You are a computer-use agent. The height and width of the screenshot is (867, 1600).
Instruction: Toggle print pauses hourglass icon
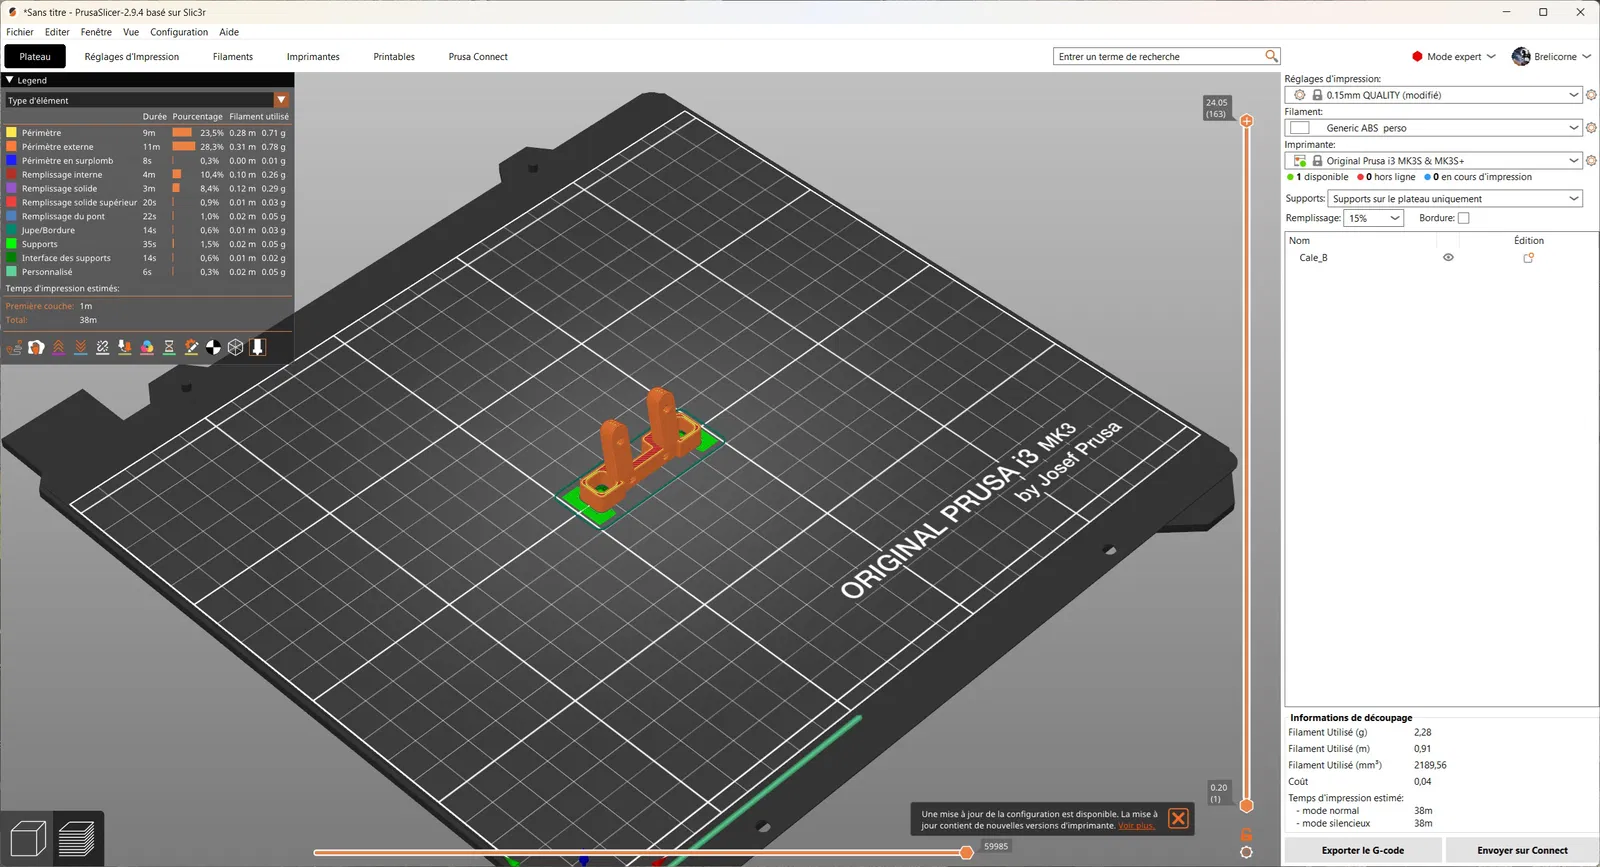pyautogui.click(x=169, y=347)
